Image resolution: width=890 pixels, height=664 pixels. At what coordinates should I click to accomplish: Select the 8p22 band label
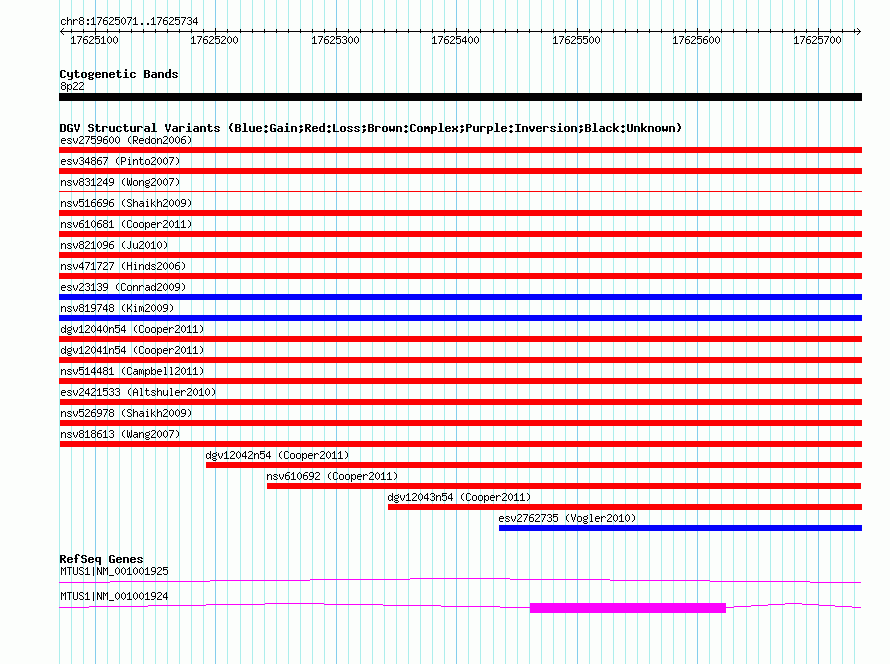72,86
